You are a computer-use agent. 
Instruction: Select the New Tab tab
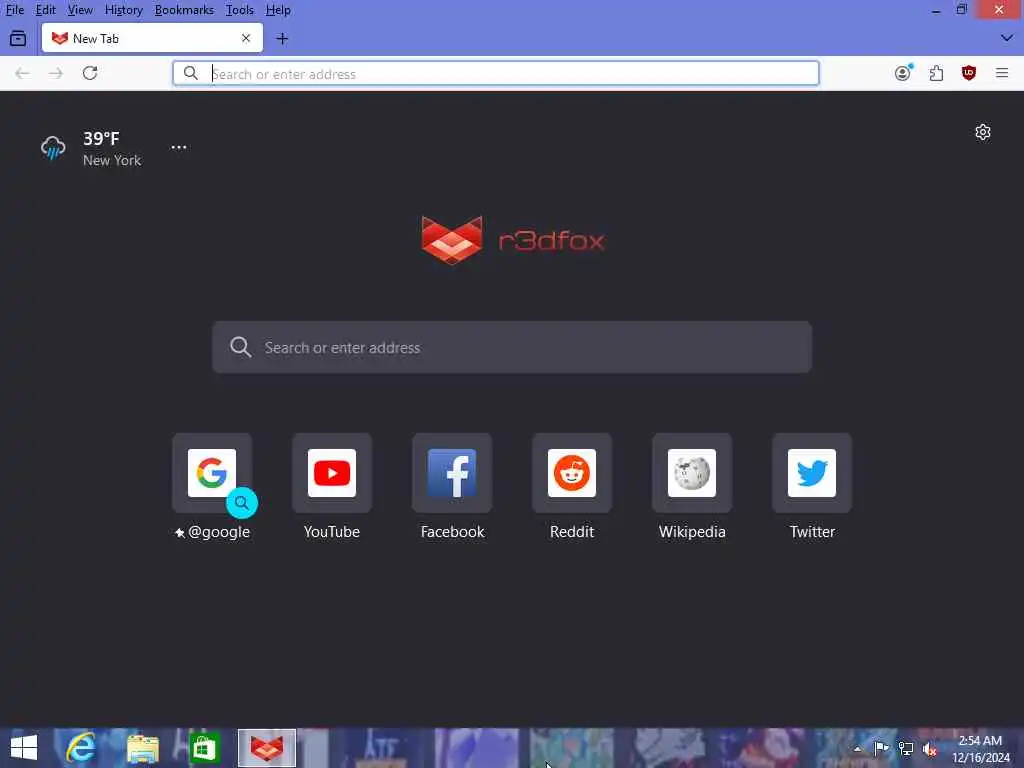(152, 39)
